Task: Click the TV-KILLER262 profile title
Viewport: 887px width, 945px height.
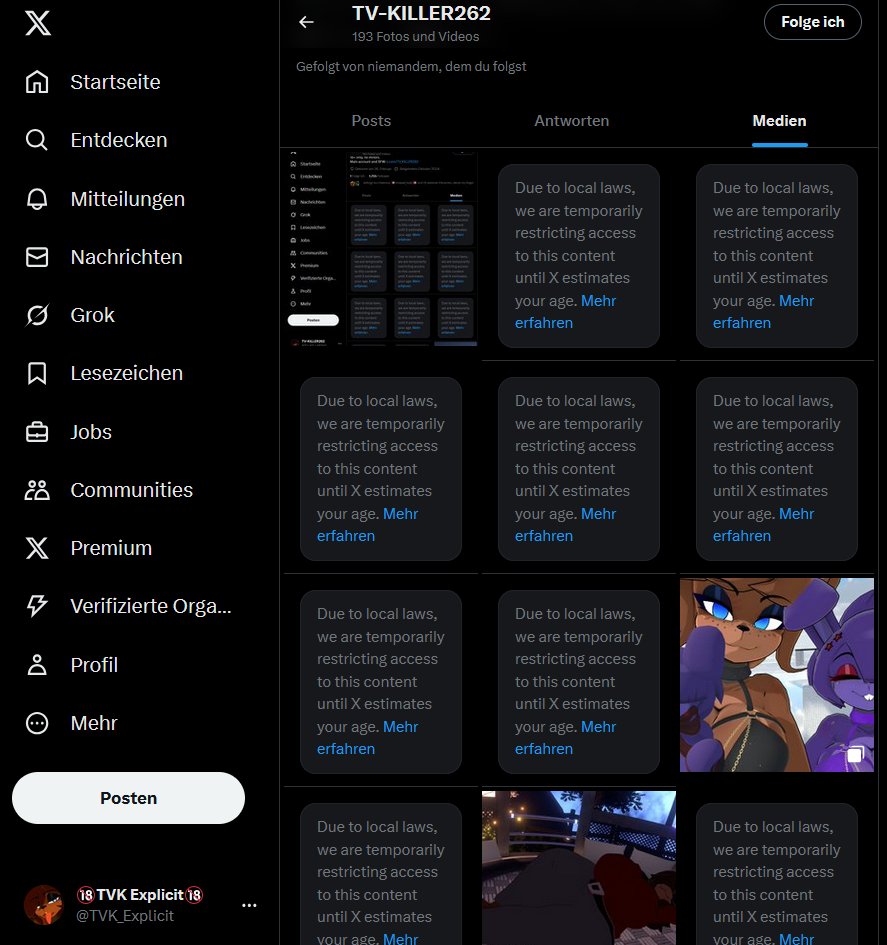Action: click(x=421, y=13)
